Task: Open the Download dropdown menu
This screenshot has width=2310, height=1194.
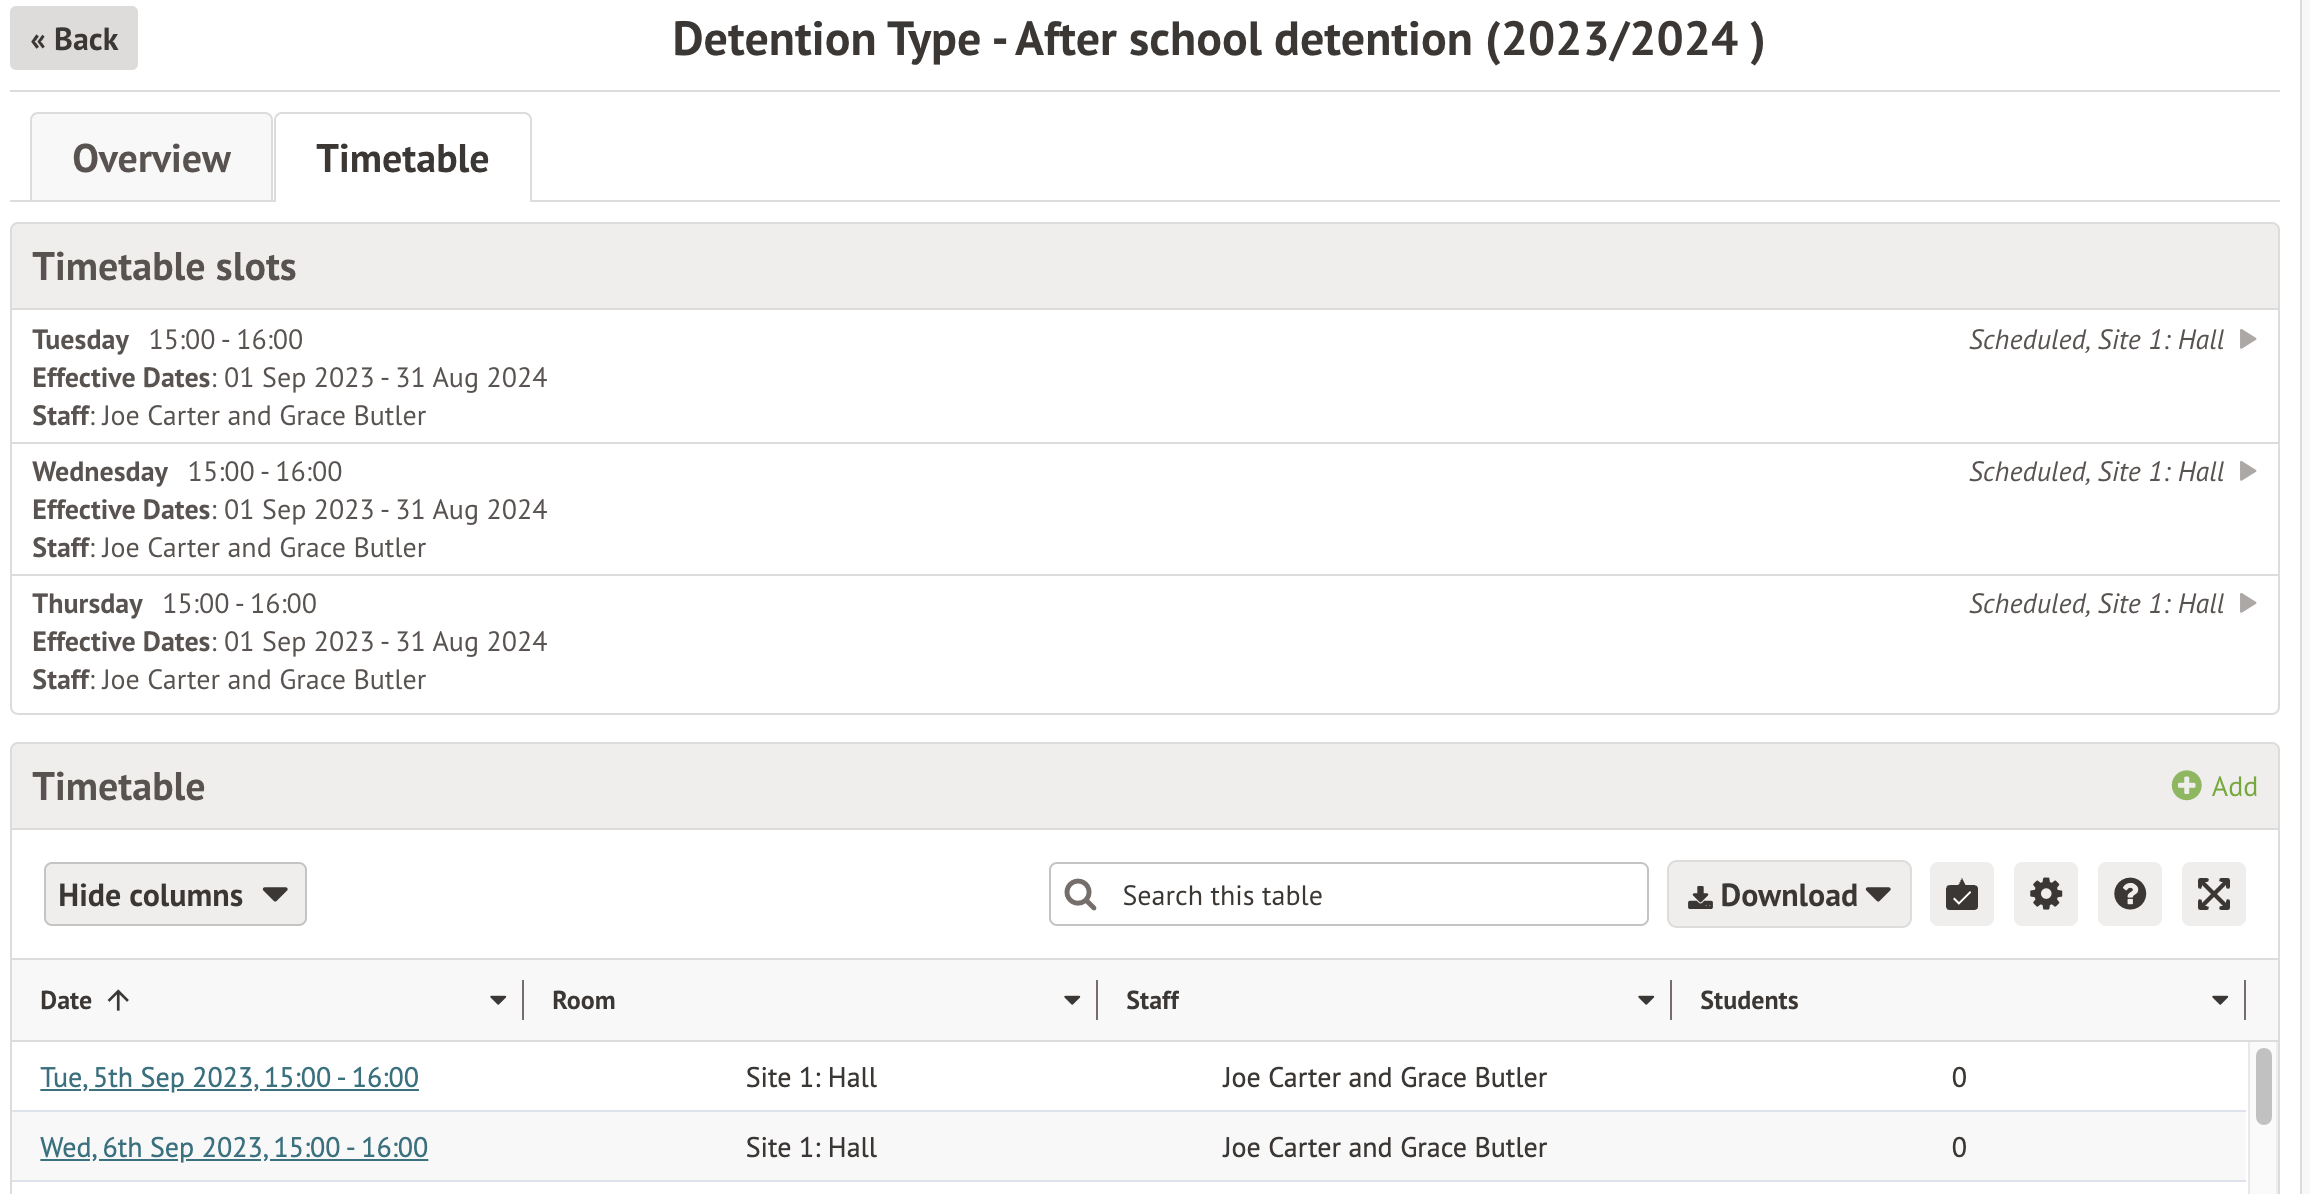Action: pyautogui.click(x=1788, y=894)
